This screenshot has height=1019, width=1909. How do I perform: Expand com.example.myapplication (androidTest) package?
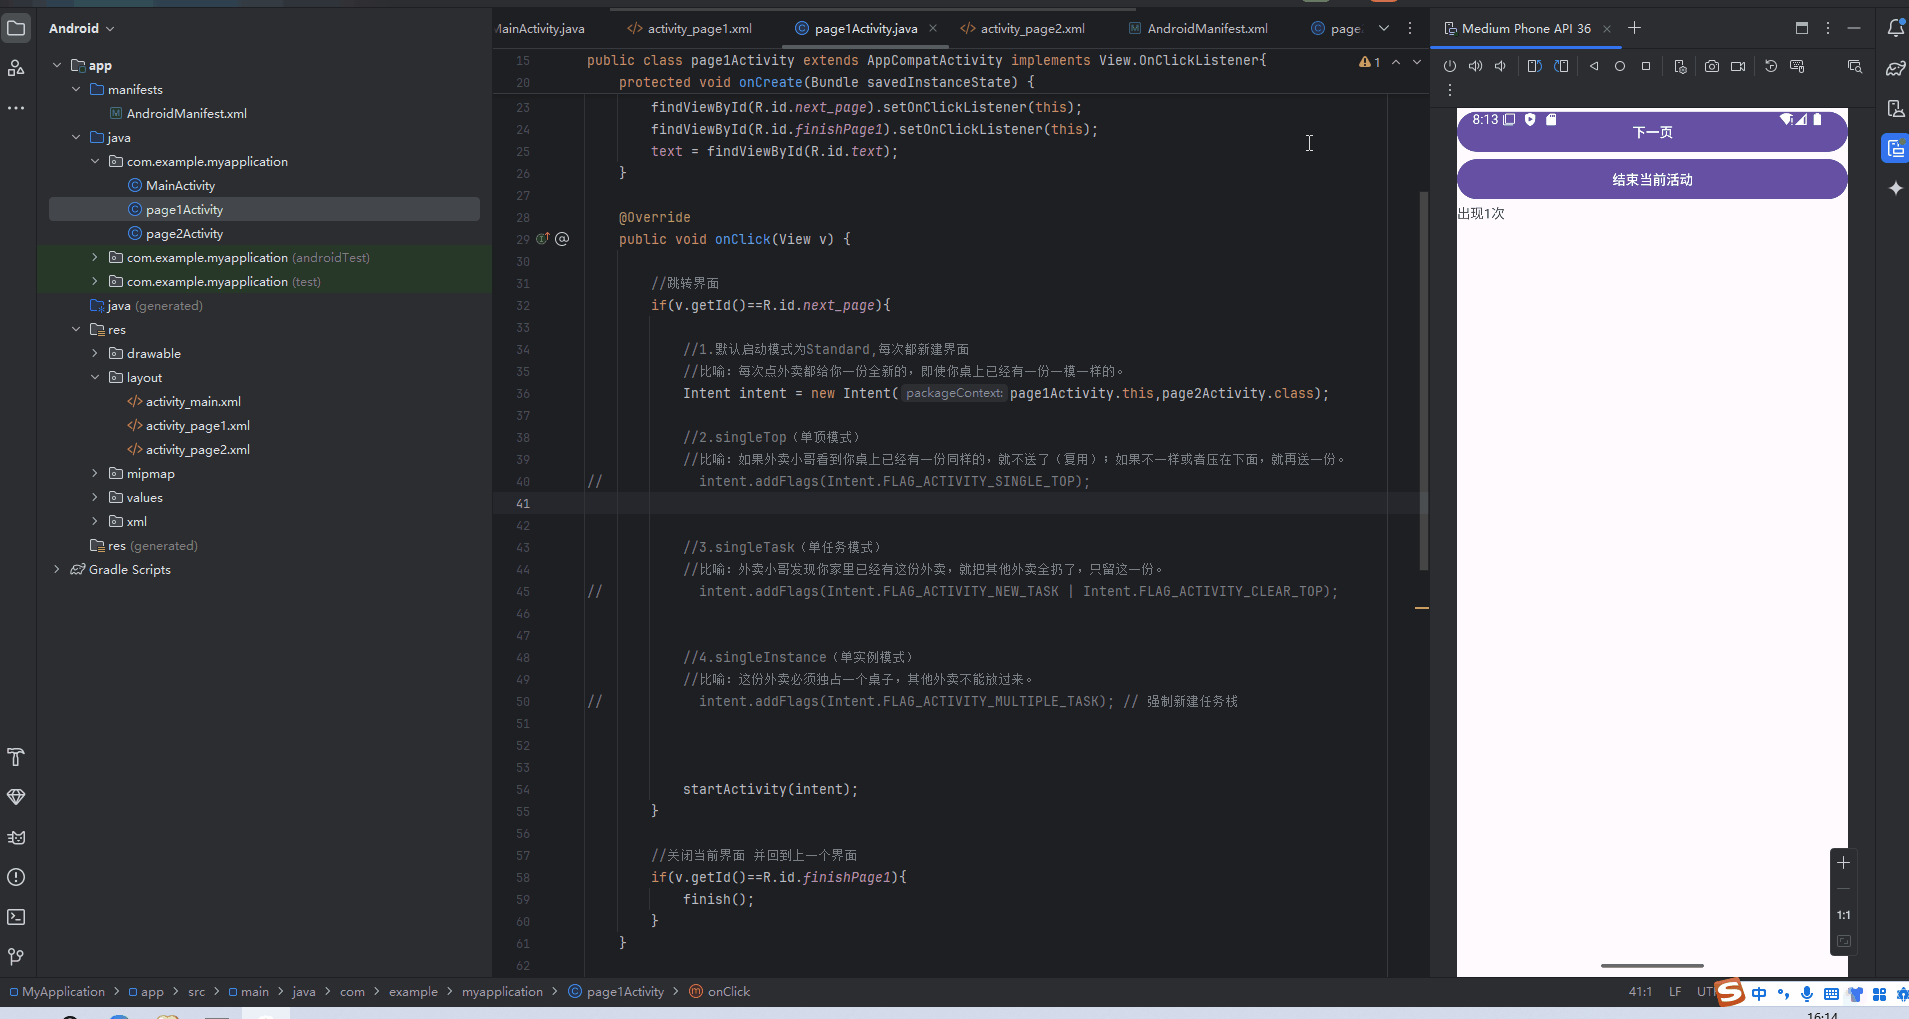(x=95, y=257)
